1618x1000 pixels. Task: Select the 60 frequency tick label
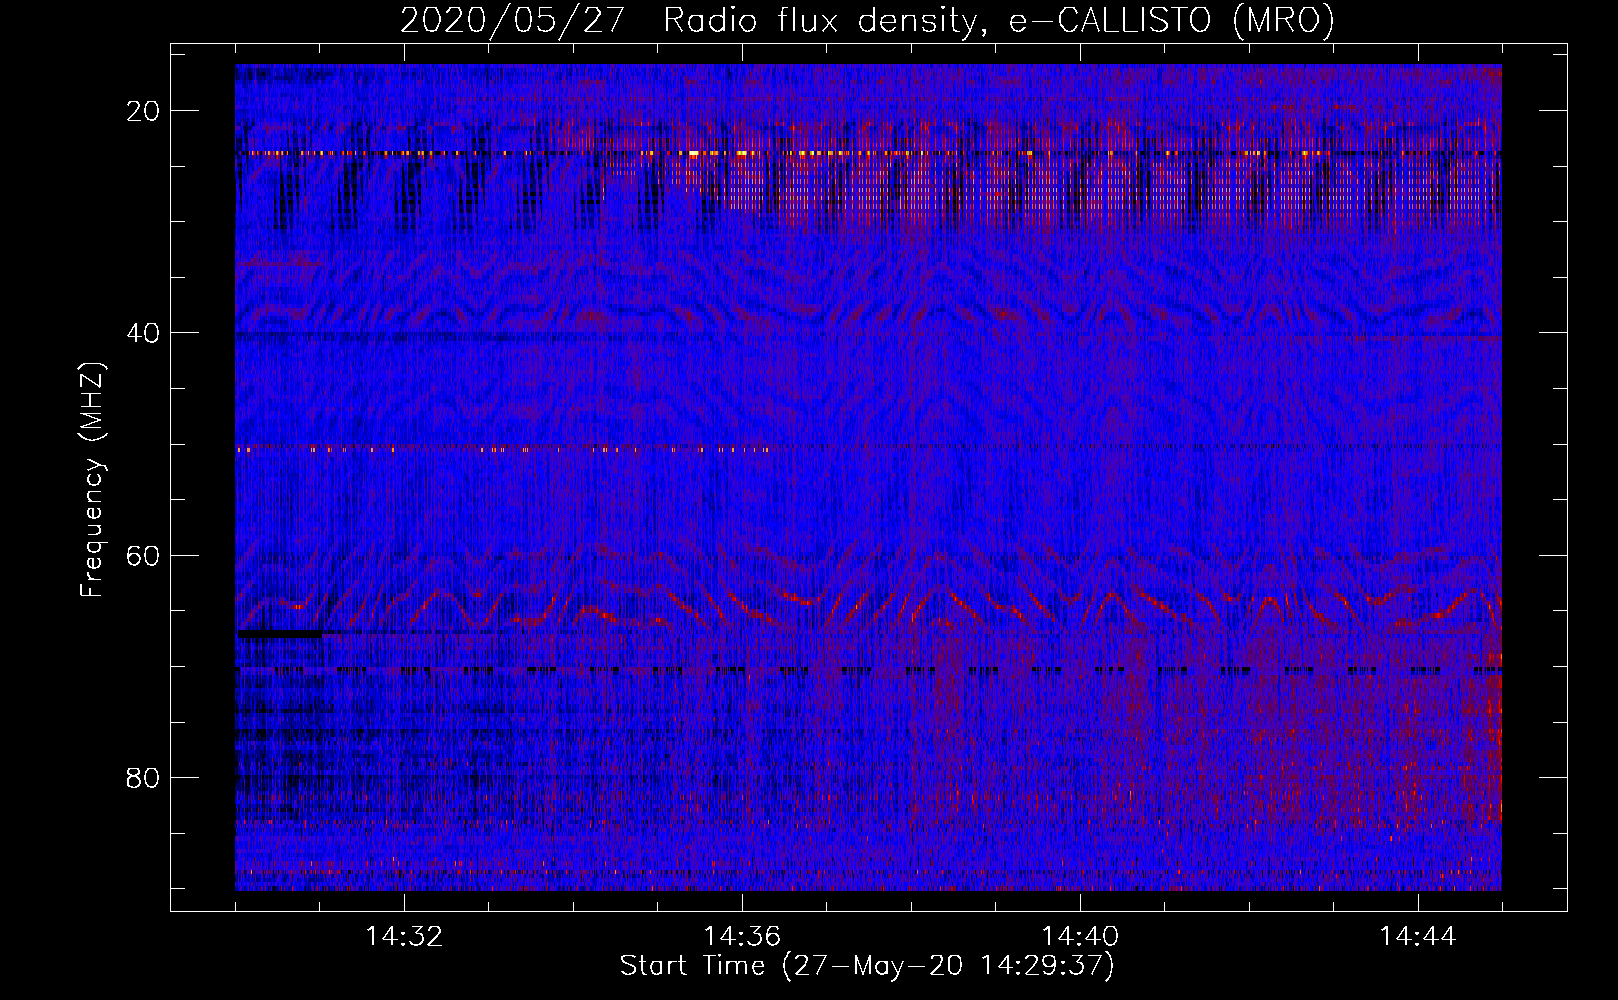[x=144, y=555]
